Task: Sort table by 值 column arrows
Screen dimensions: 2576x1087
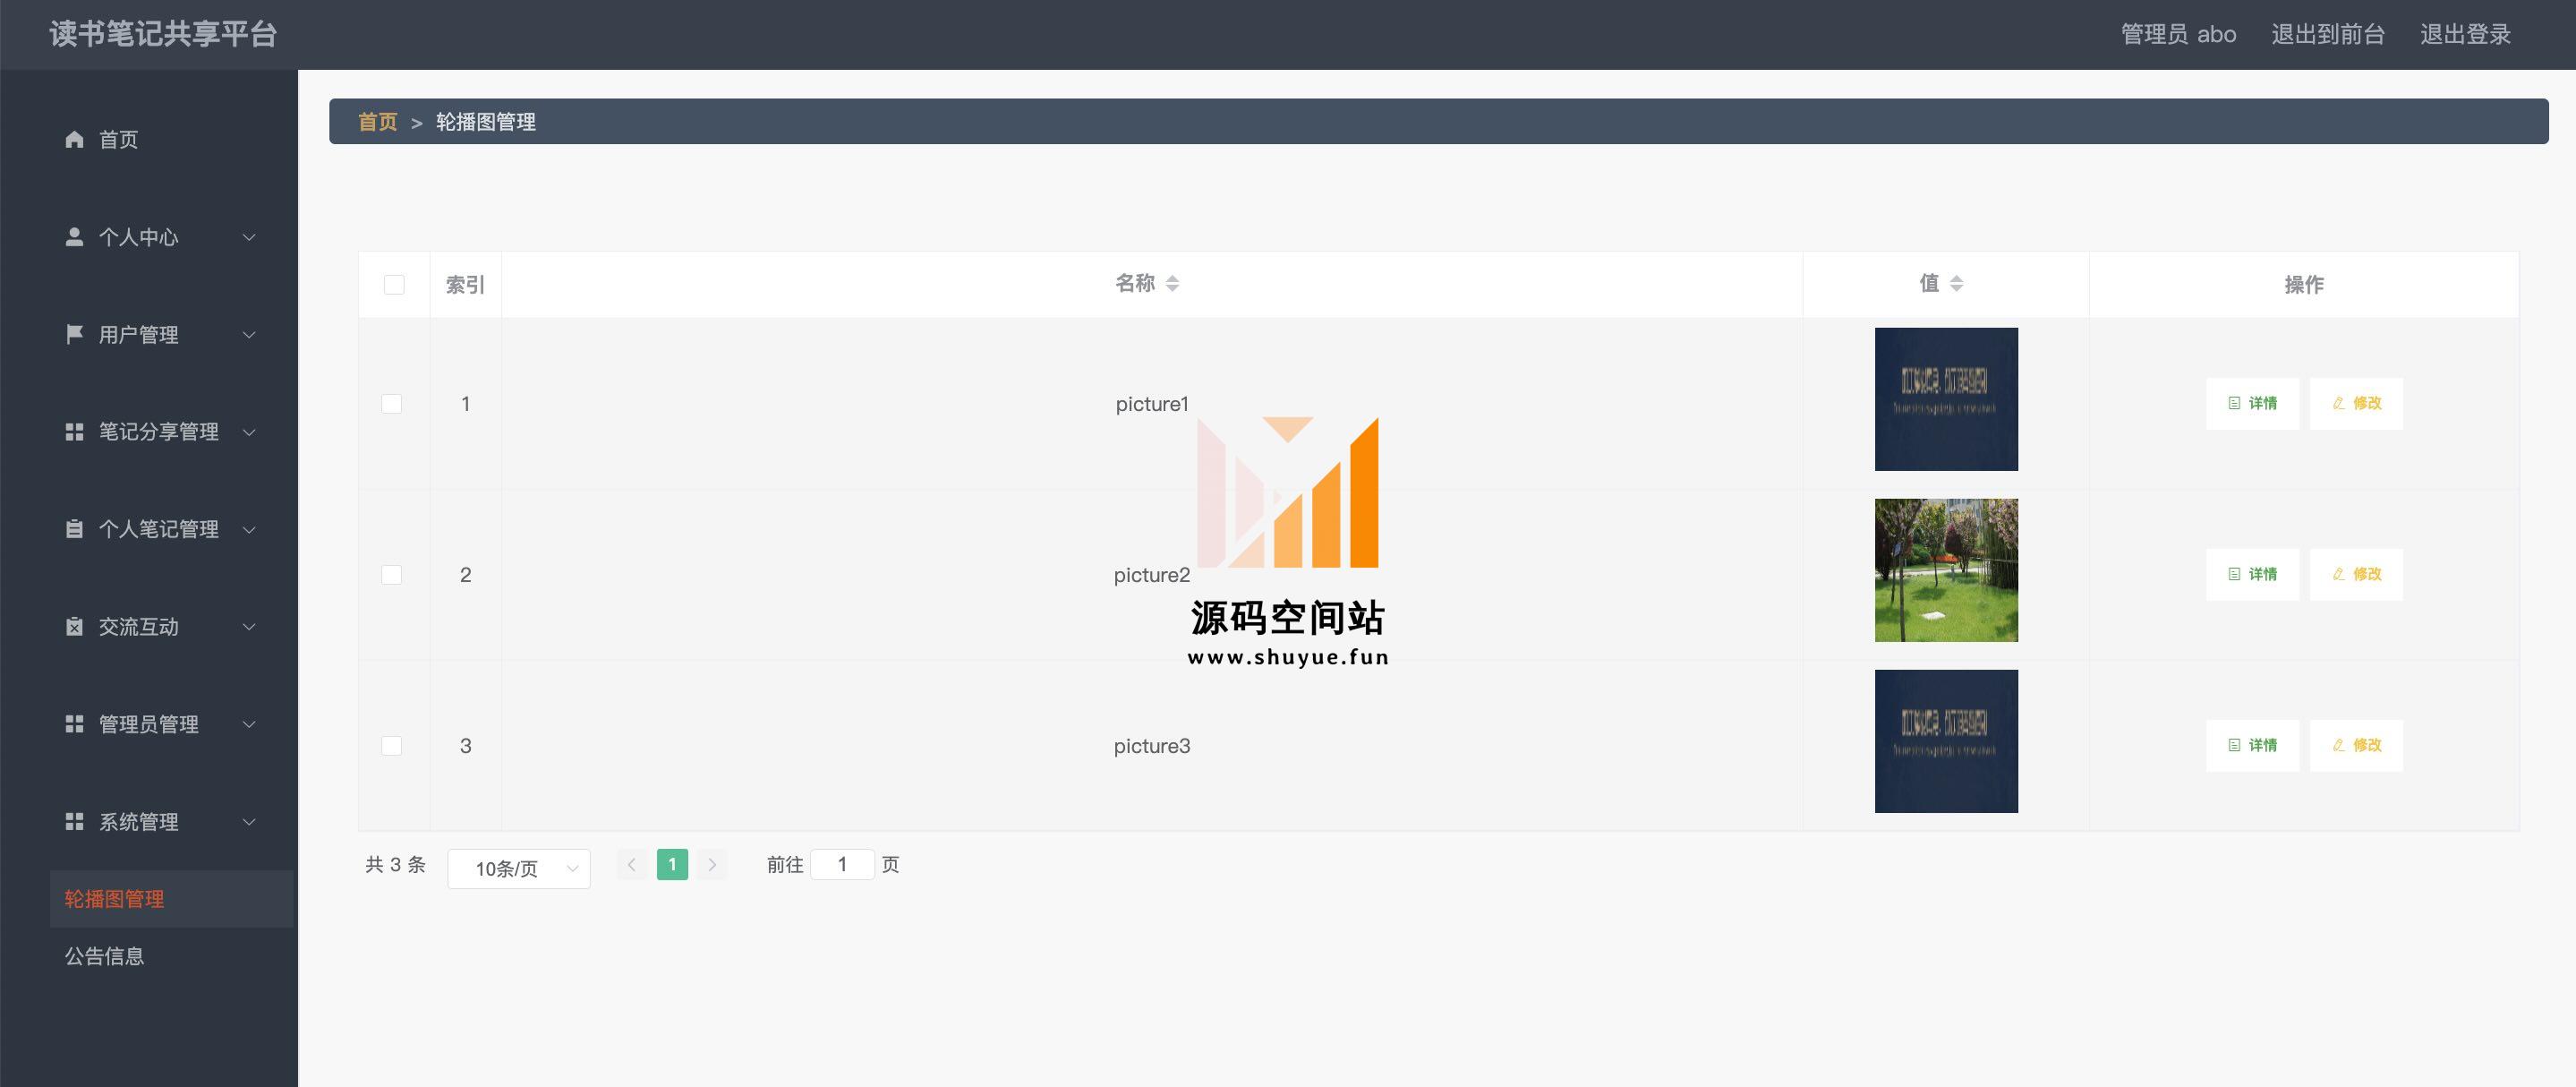Action: tap(1956, 284)
